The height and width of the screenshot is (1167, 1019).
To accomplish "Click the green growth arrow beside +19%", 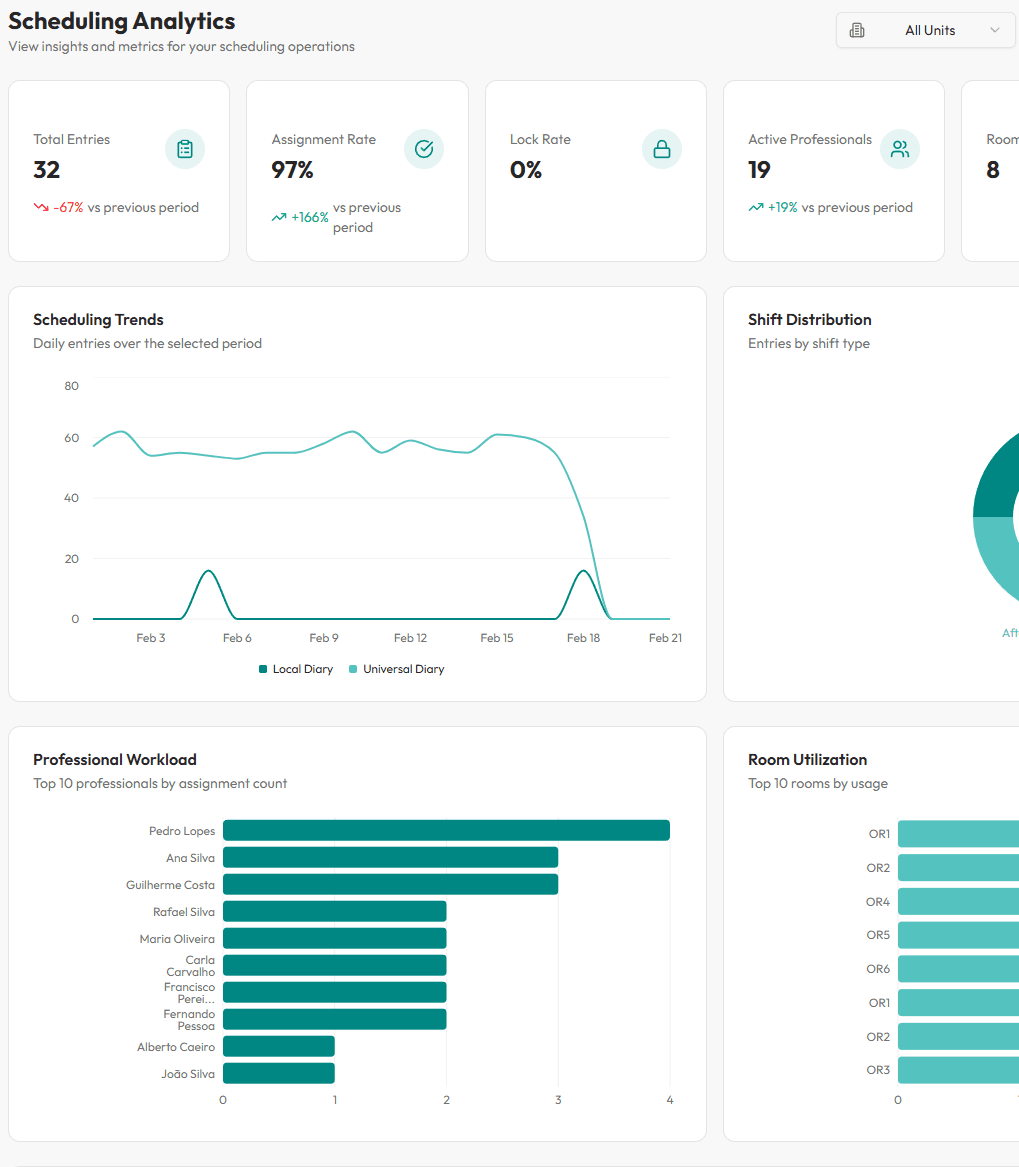I will 755,207.
